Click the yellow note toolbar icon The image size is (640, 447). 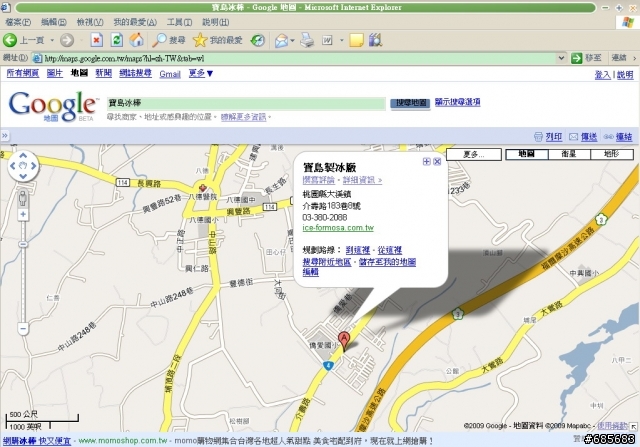[356, 40]
